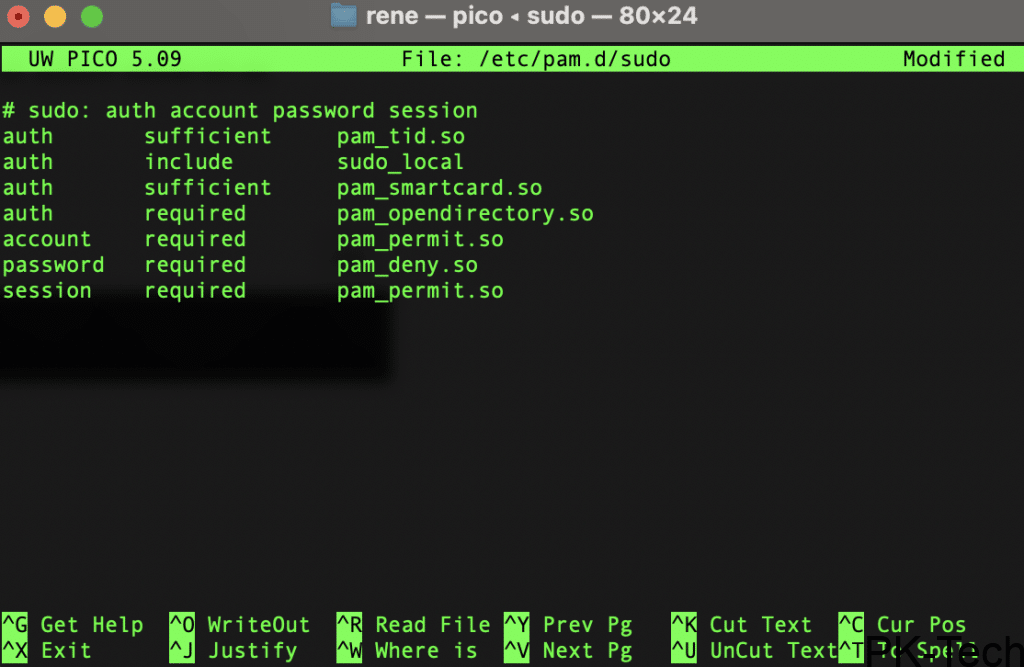The width and height of the screenshot is (1024, 667).
Task: Click the ^U UnCut Text command
Action: point(755,651)
